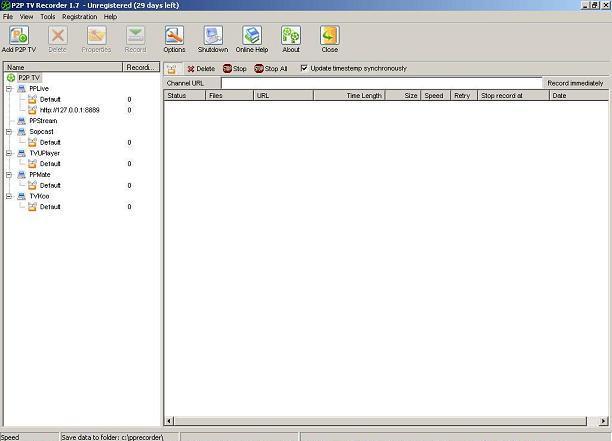Image resolution: width=612 pixels, height=441 pixels.
Task: Click the Stop button with red icon
Action: tap(235, 69)
